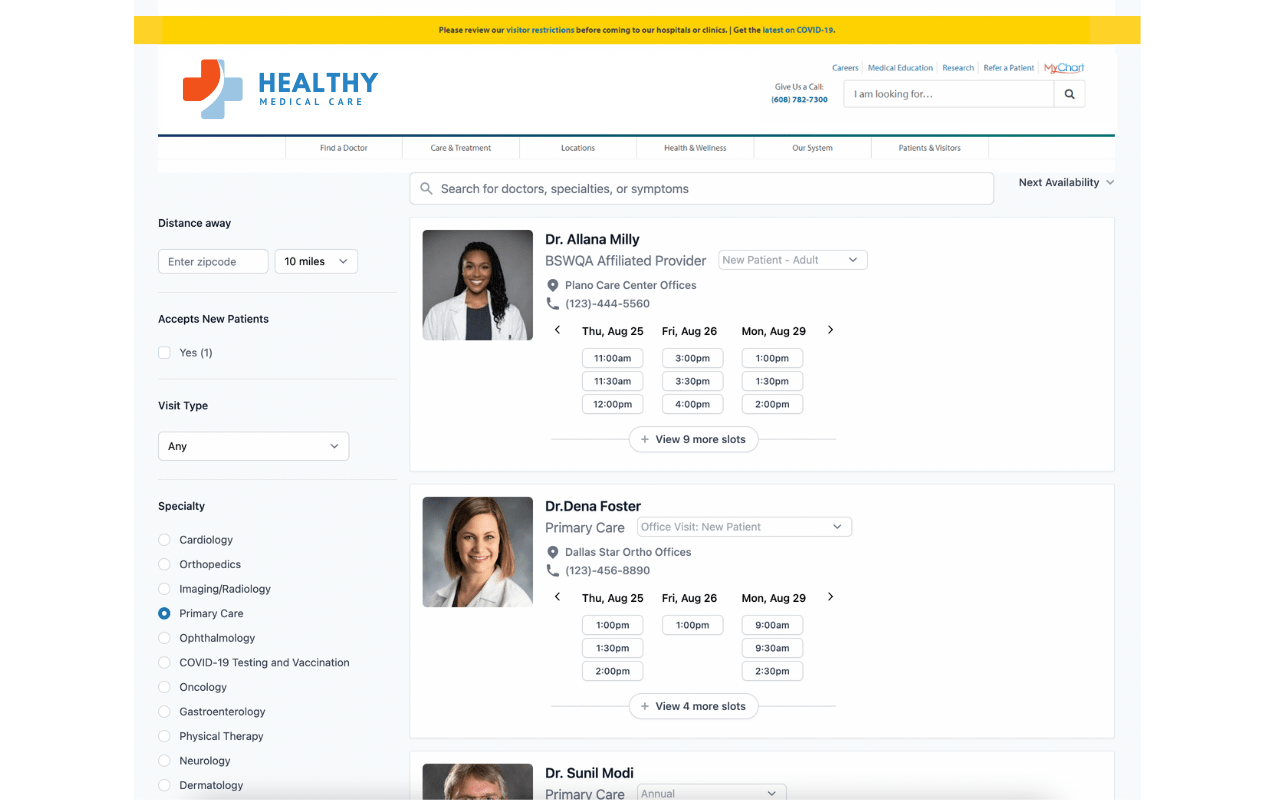
Task: Open the Research link
Action: (x=958, y=68)
